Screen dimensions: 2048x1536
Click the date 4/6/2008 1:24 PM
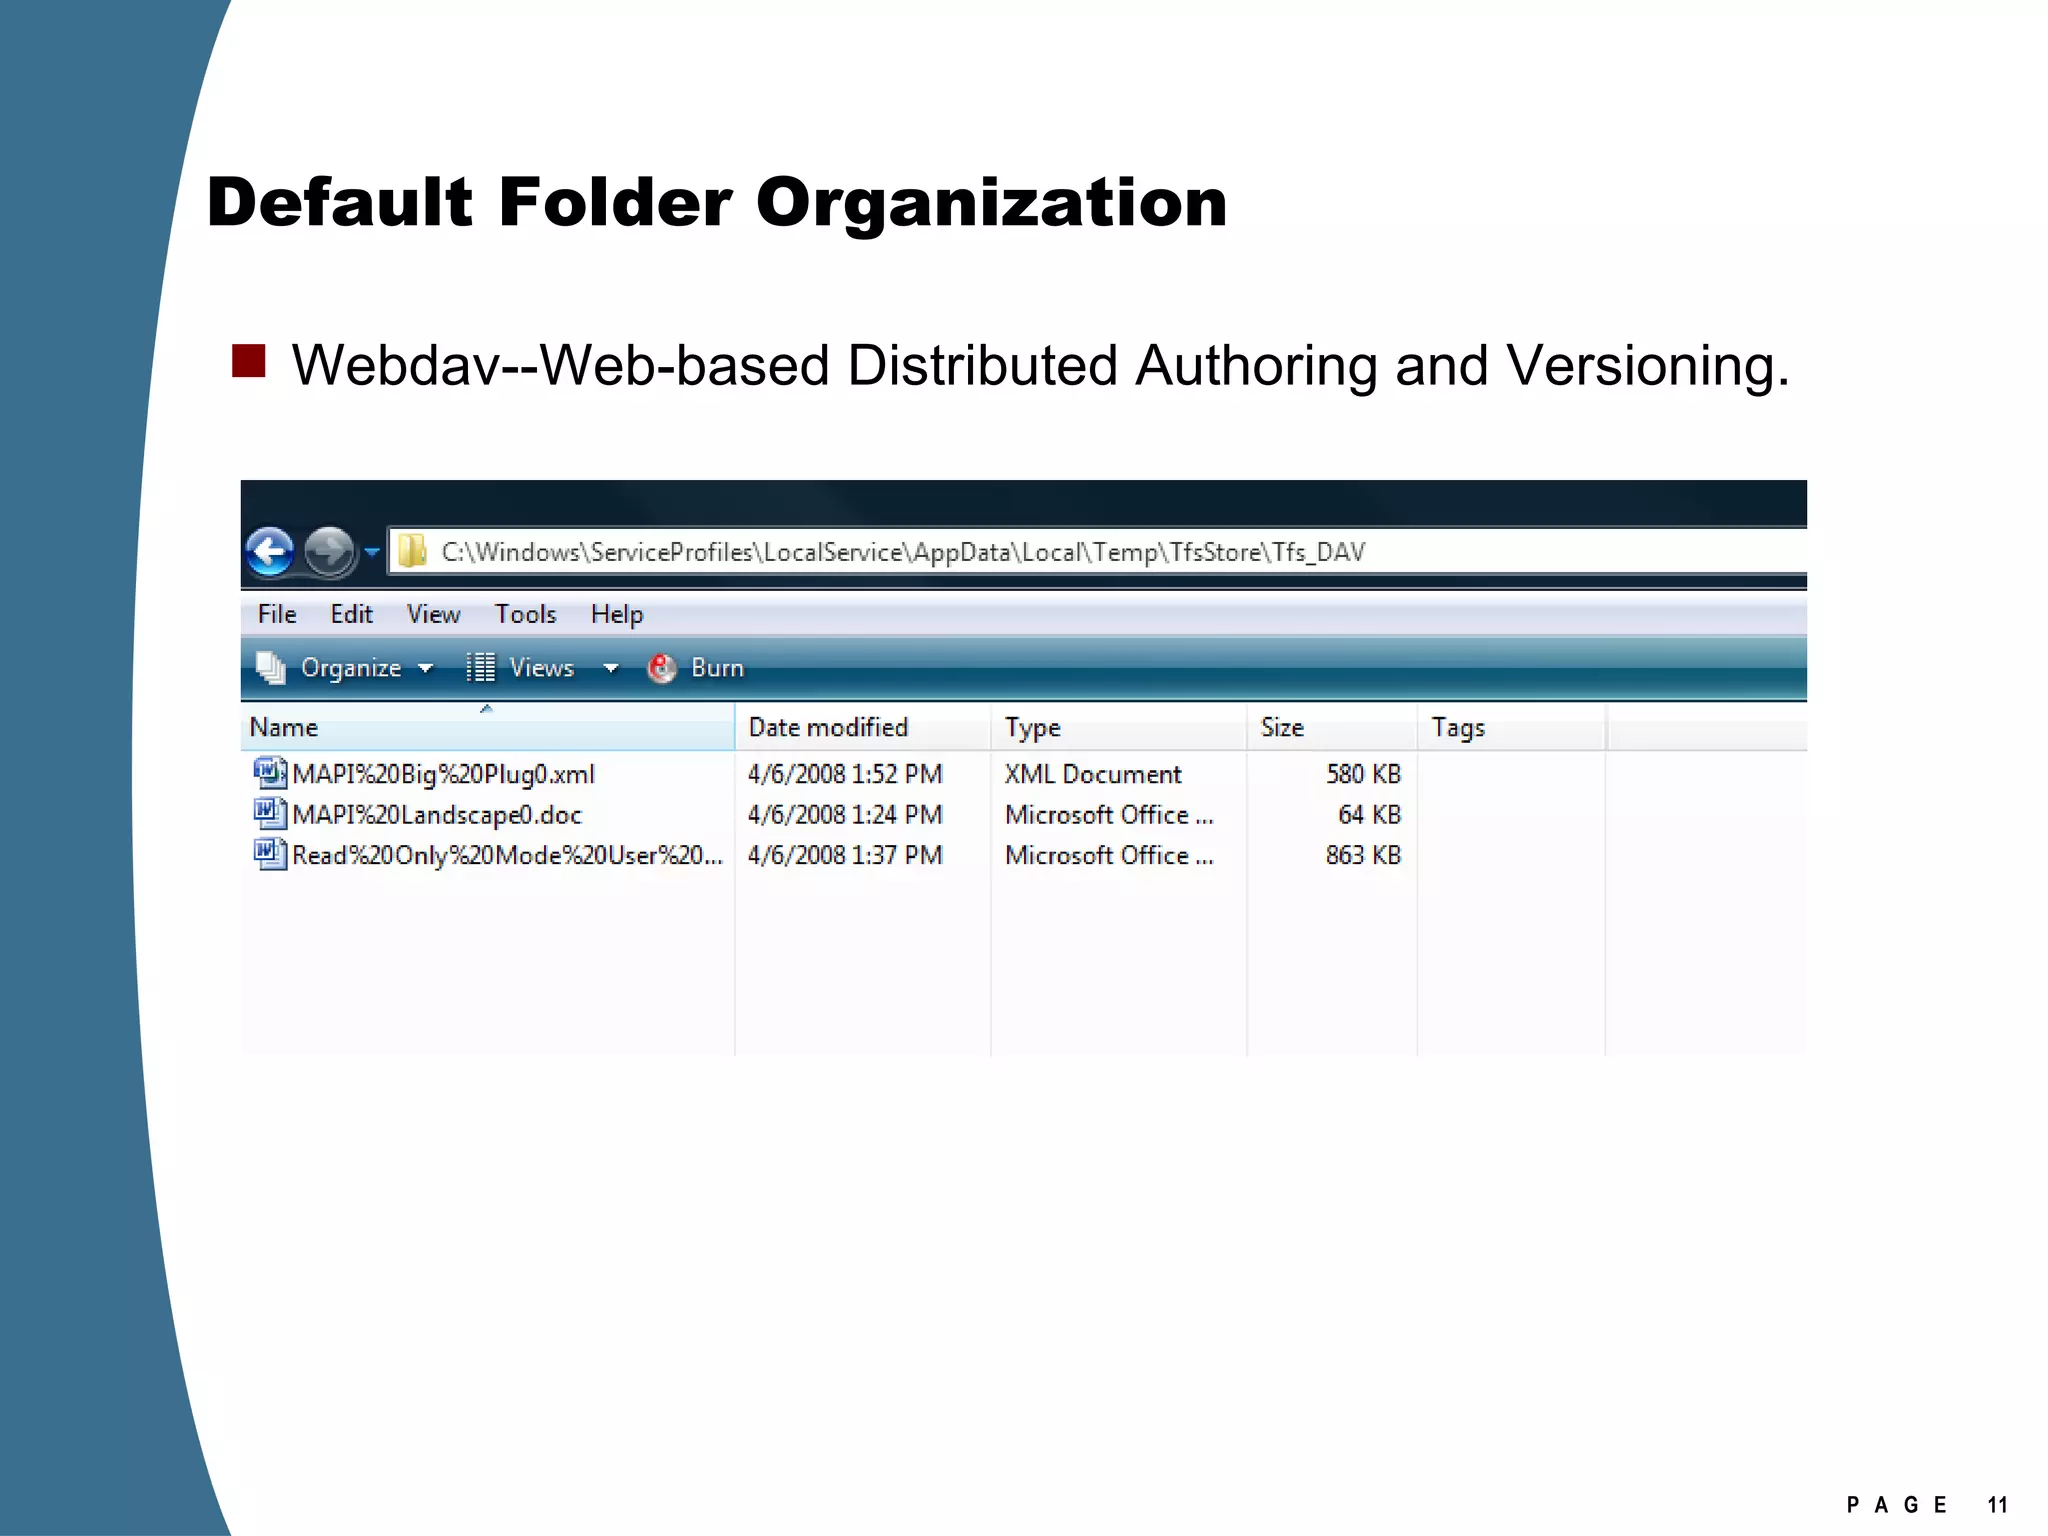(x=845, y=815)
